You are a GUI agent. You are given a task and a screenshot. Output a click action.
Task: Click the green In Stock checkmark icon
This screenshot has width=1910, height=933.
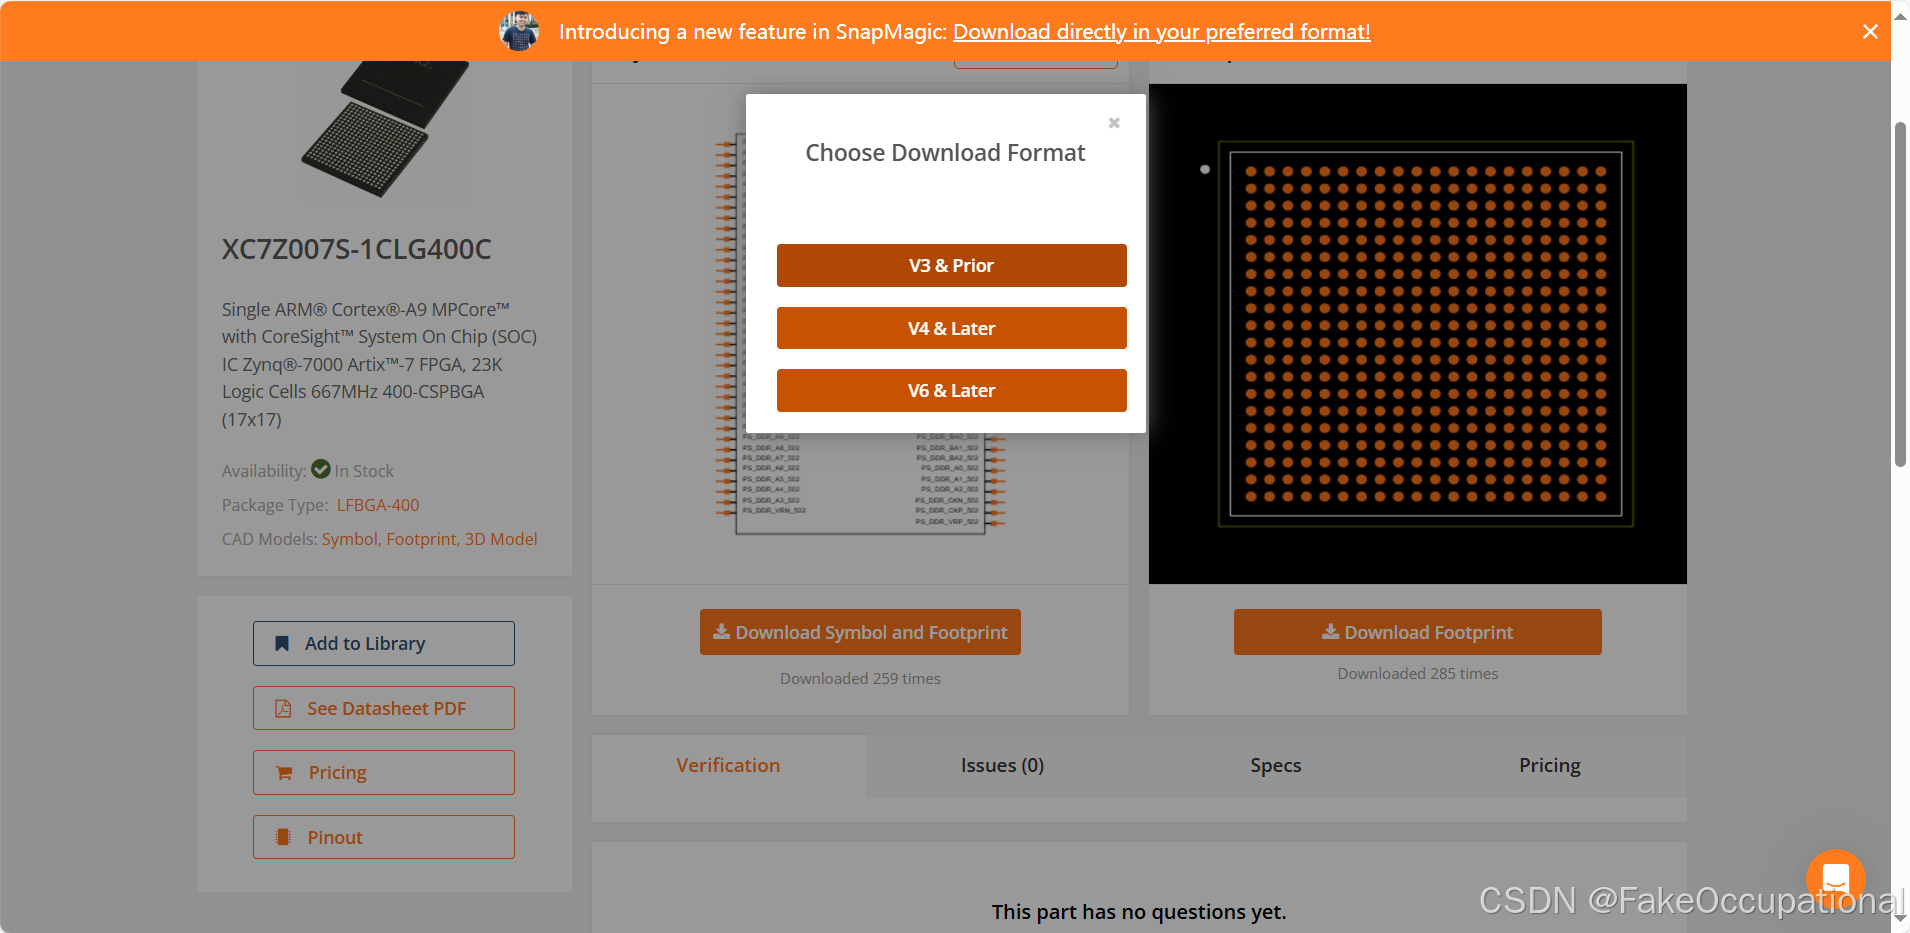[x=321, y=469]
